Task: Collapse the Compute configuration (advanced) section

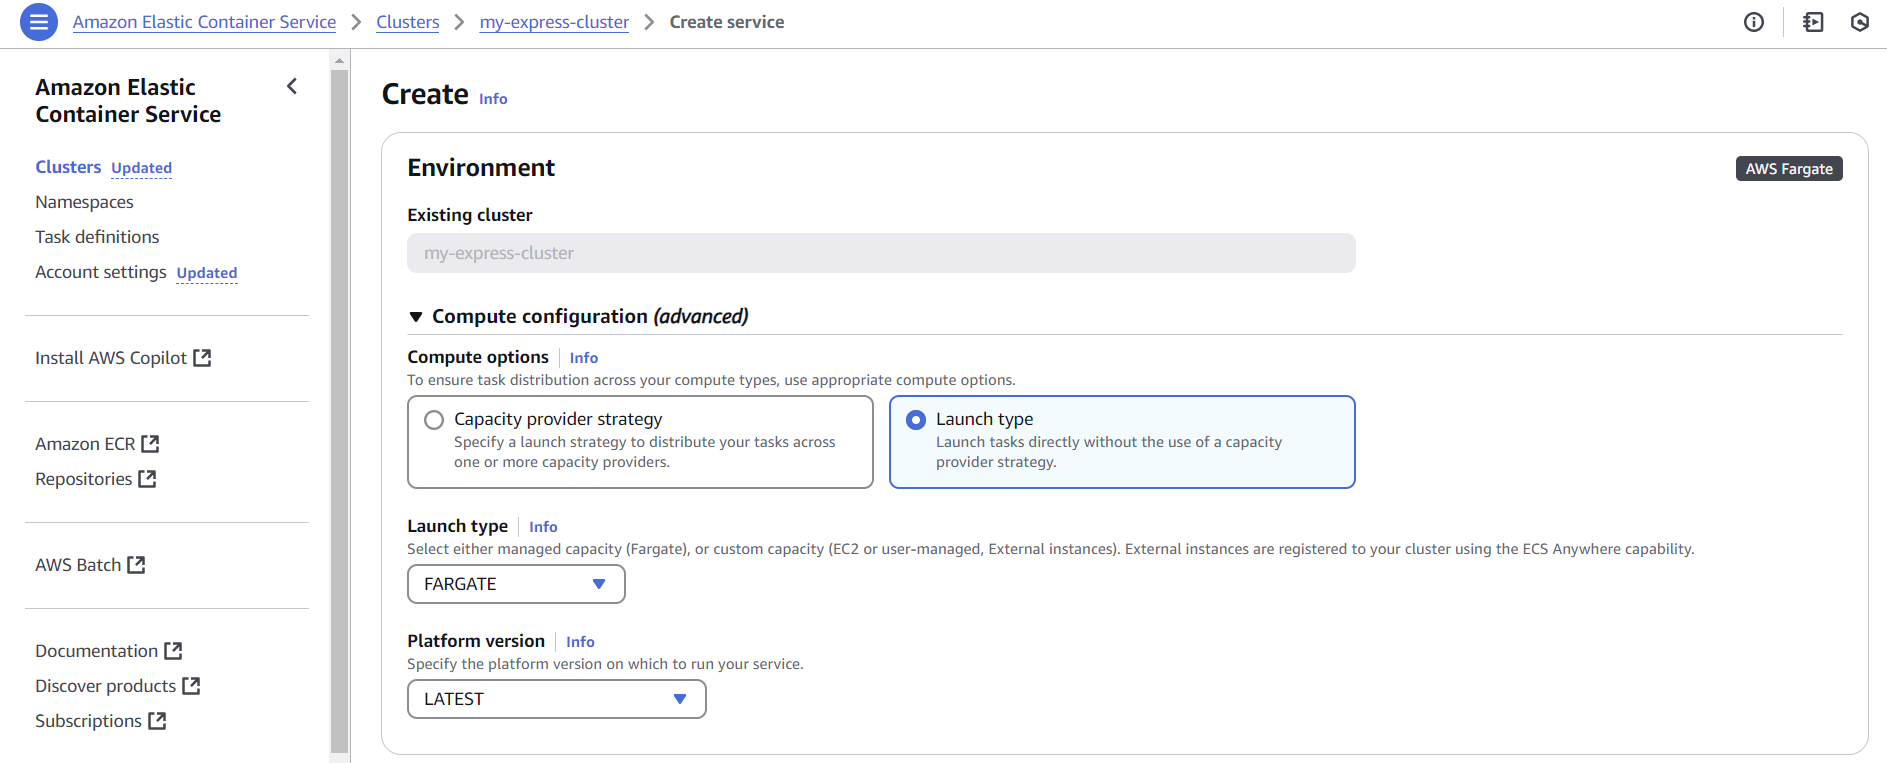Action: click(x=416, y=317)
